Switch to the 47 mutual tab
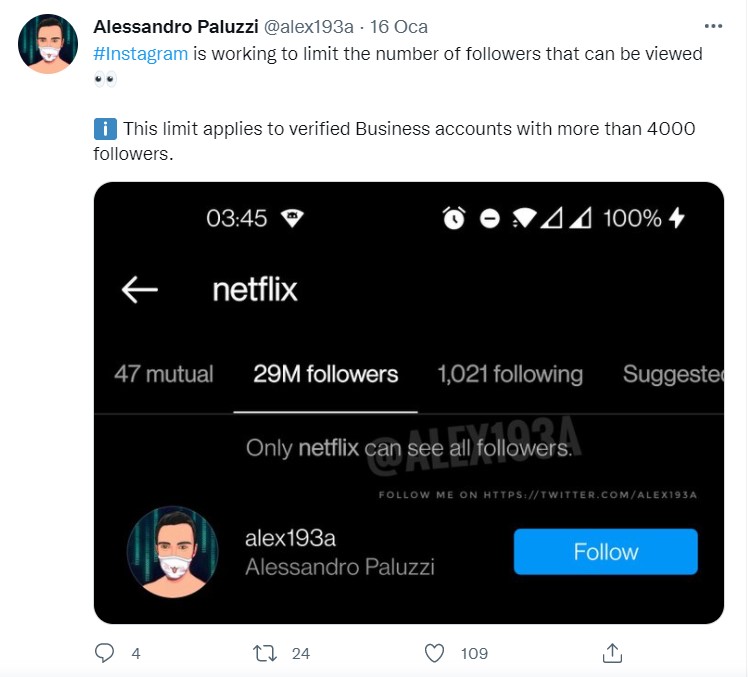 [x=164, y=374]
